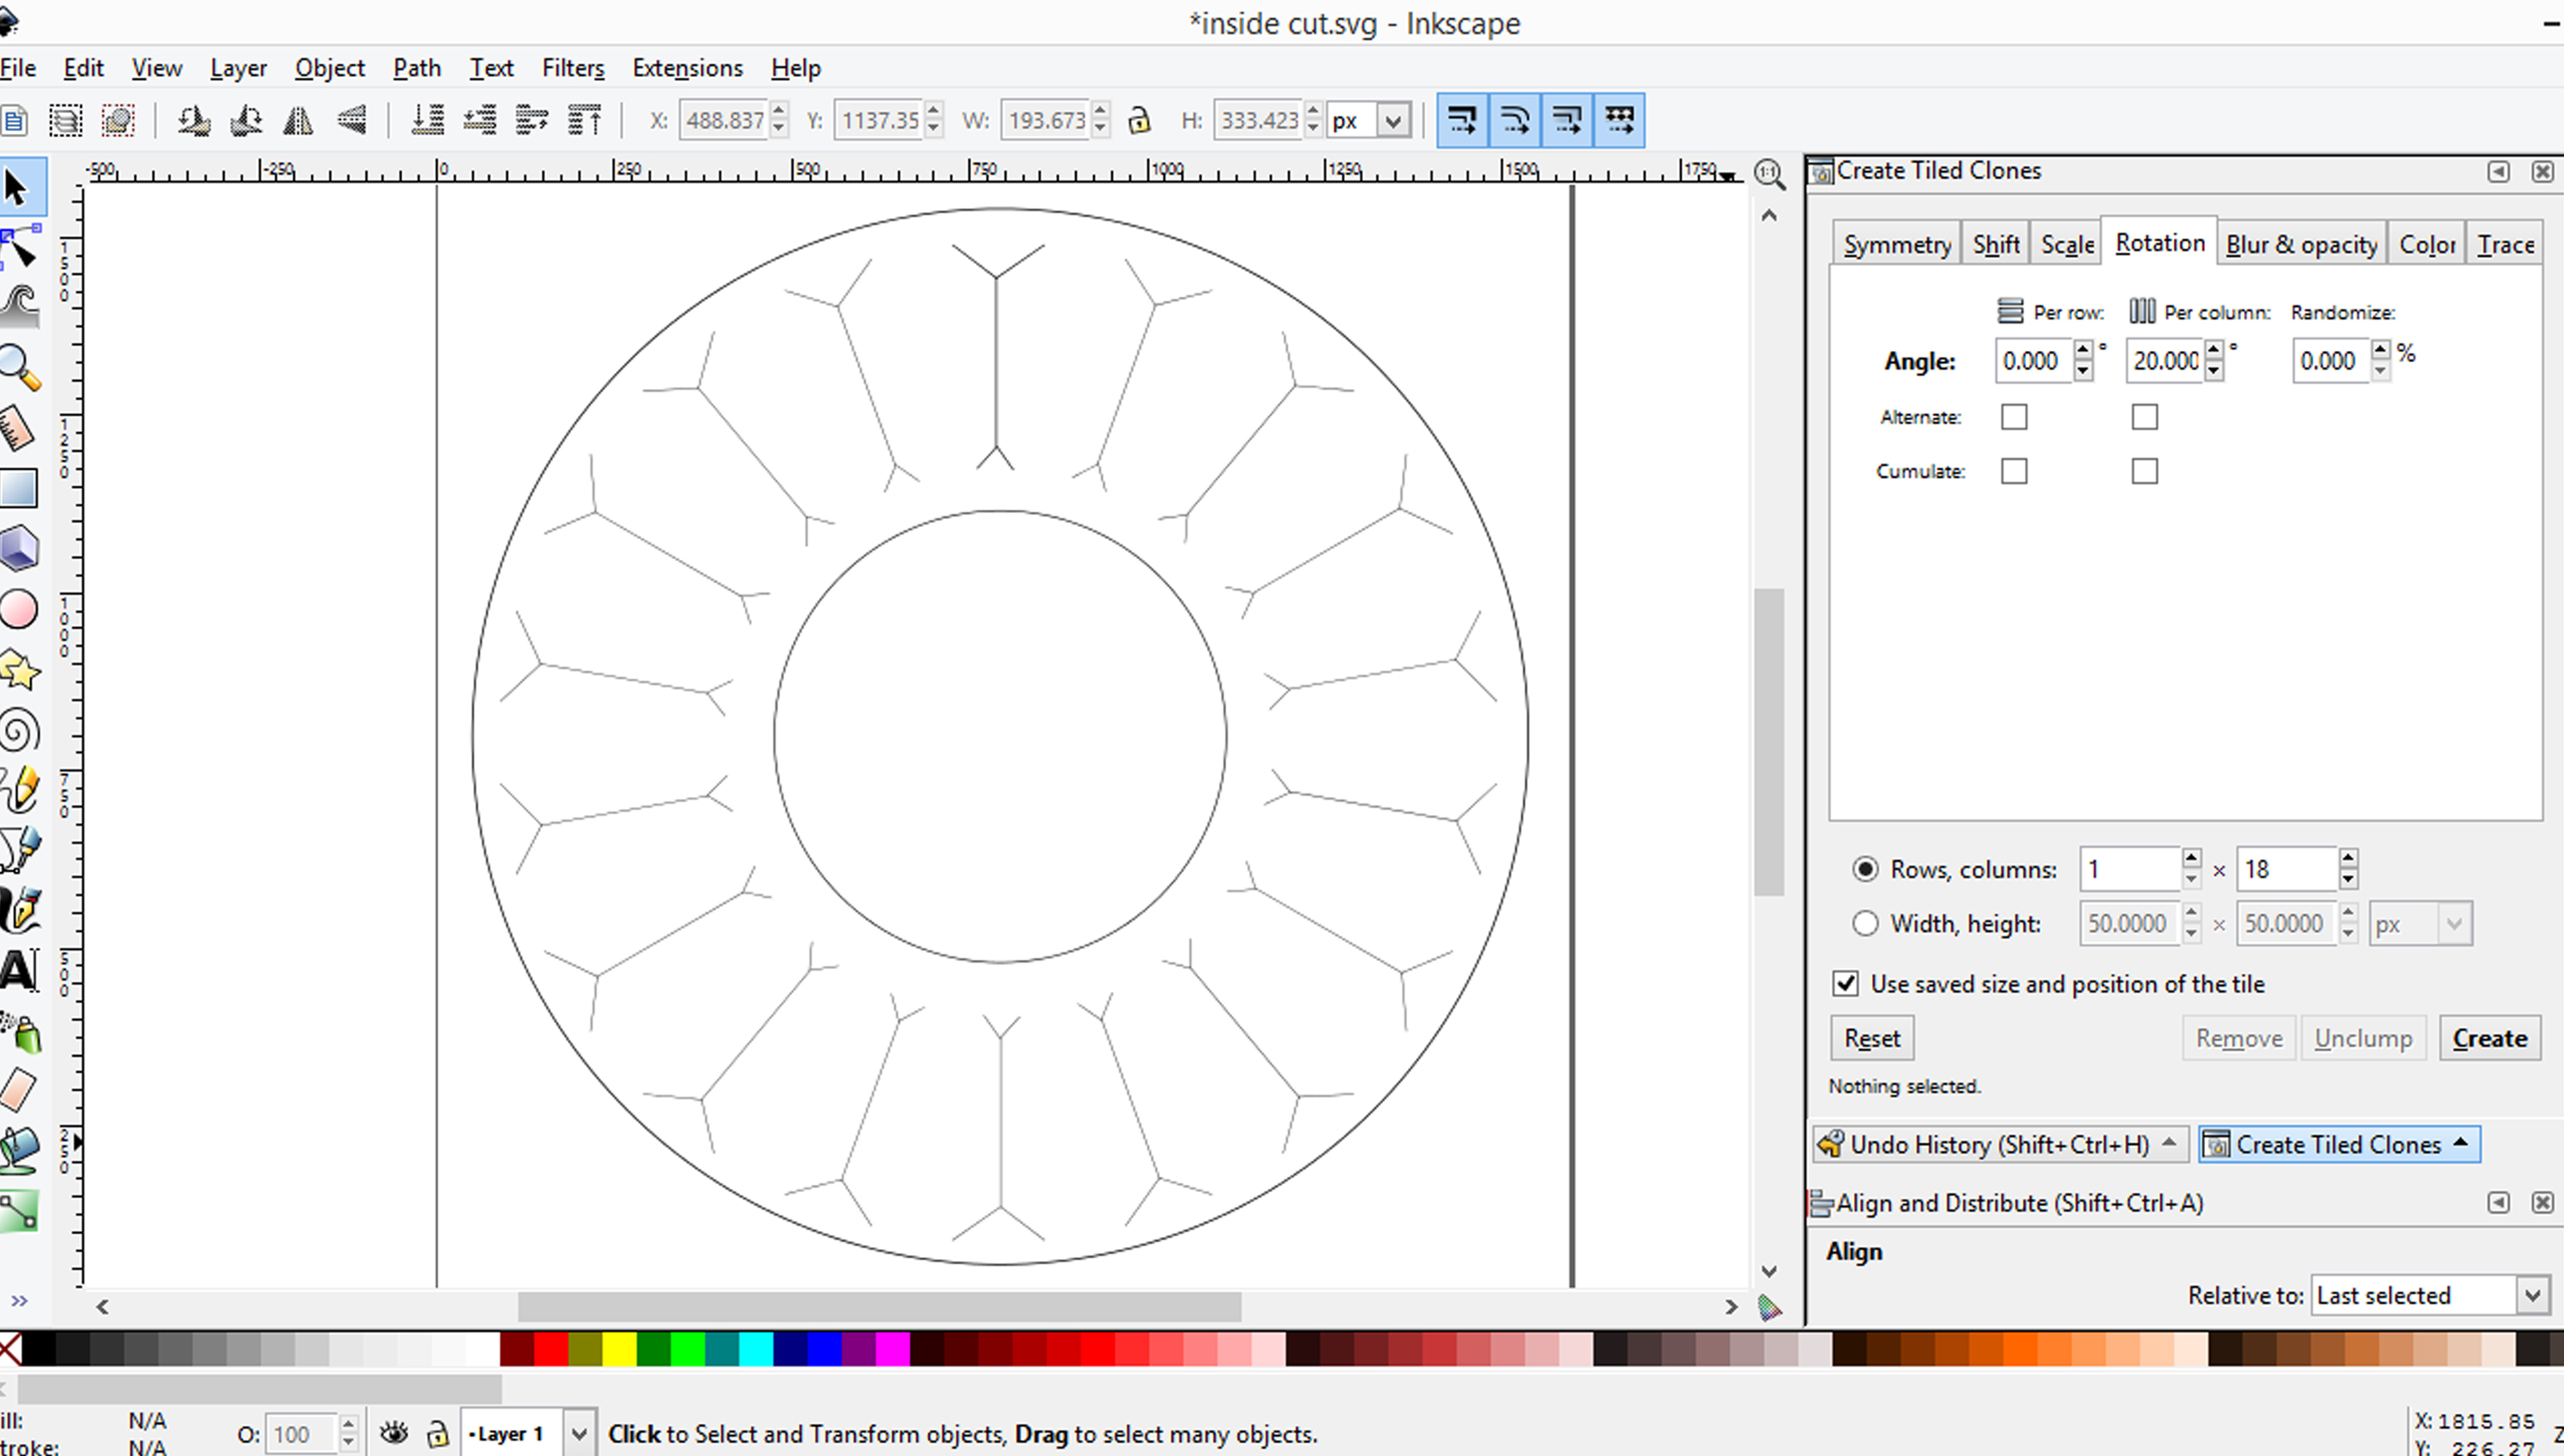Click Rotate 90 degrees counter-clockwise icon
The width and height of the screenshot is (2564, 1456).
(193, 120)
